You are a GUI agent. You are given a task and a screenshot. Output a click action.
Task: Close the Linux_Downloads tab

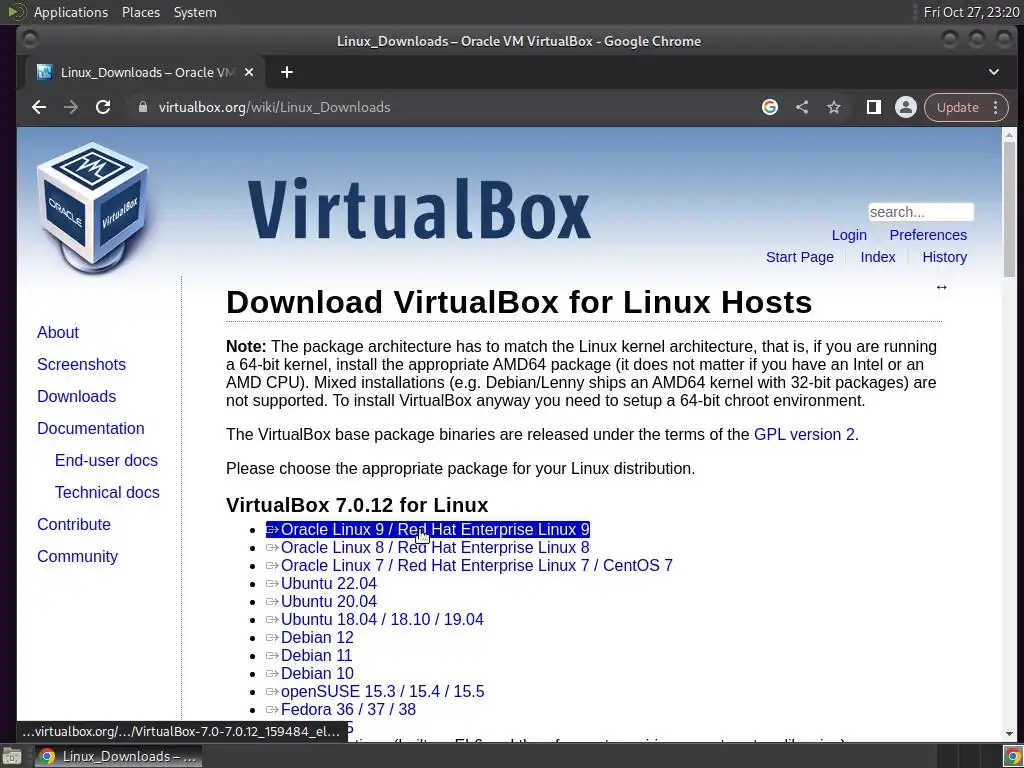(249, 72)
